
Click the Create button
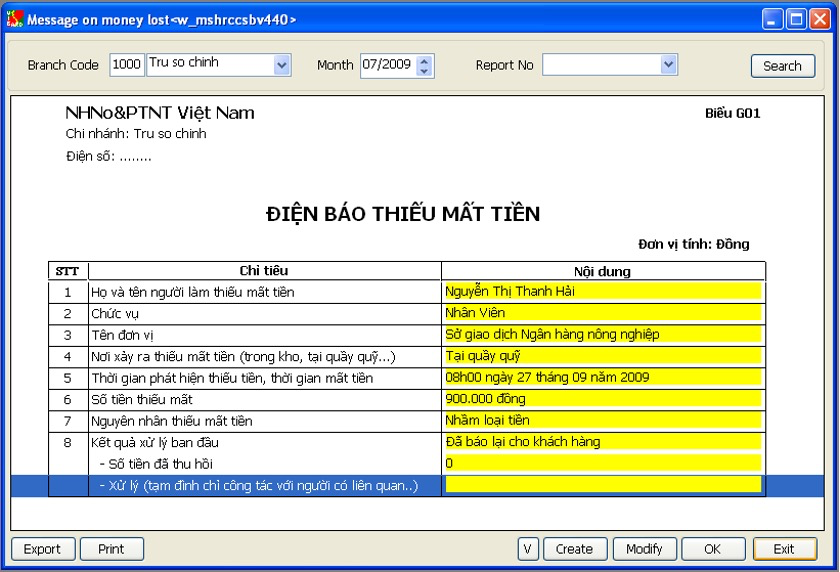(x=575, y=549)
